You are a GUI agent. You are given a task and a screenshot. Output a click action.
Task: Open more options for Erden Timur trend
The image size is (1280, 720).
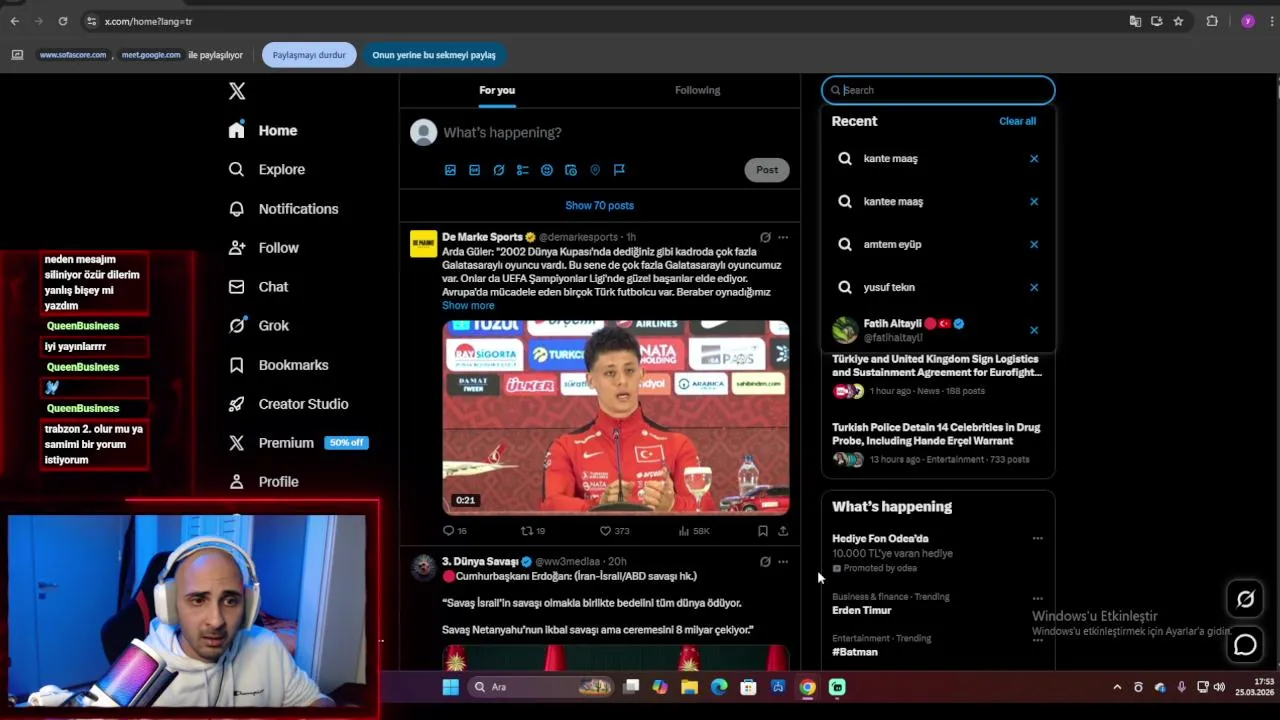[1037, 598]
